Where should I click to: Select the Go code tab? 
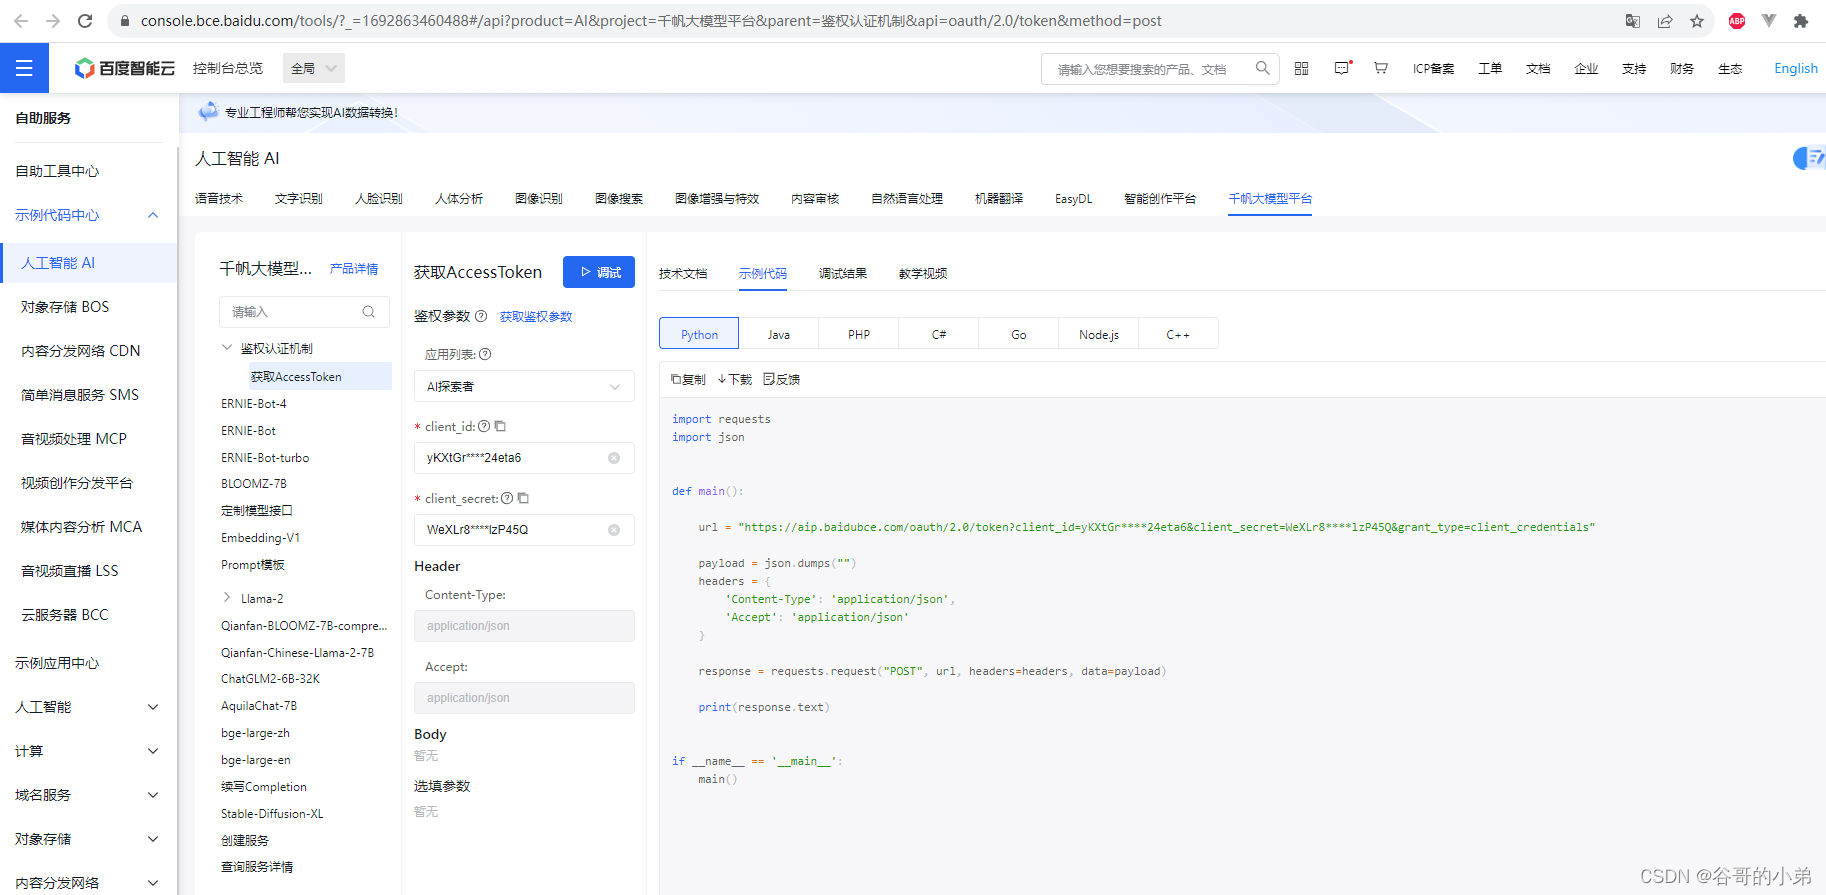tap(1019, 334)
